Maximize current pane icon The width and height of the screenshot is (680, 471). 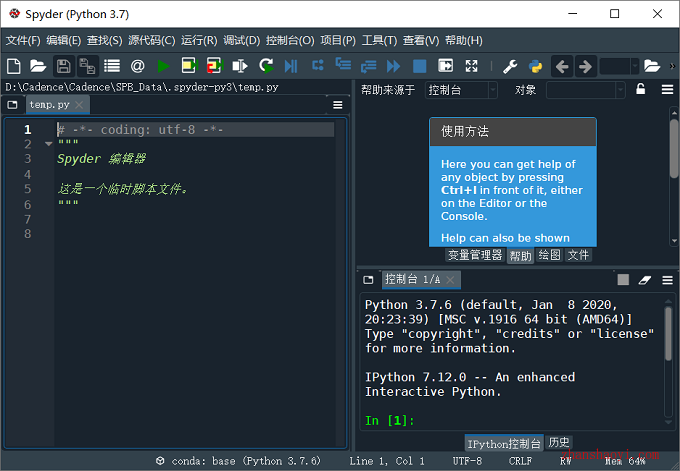(x=445, y=66)
